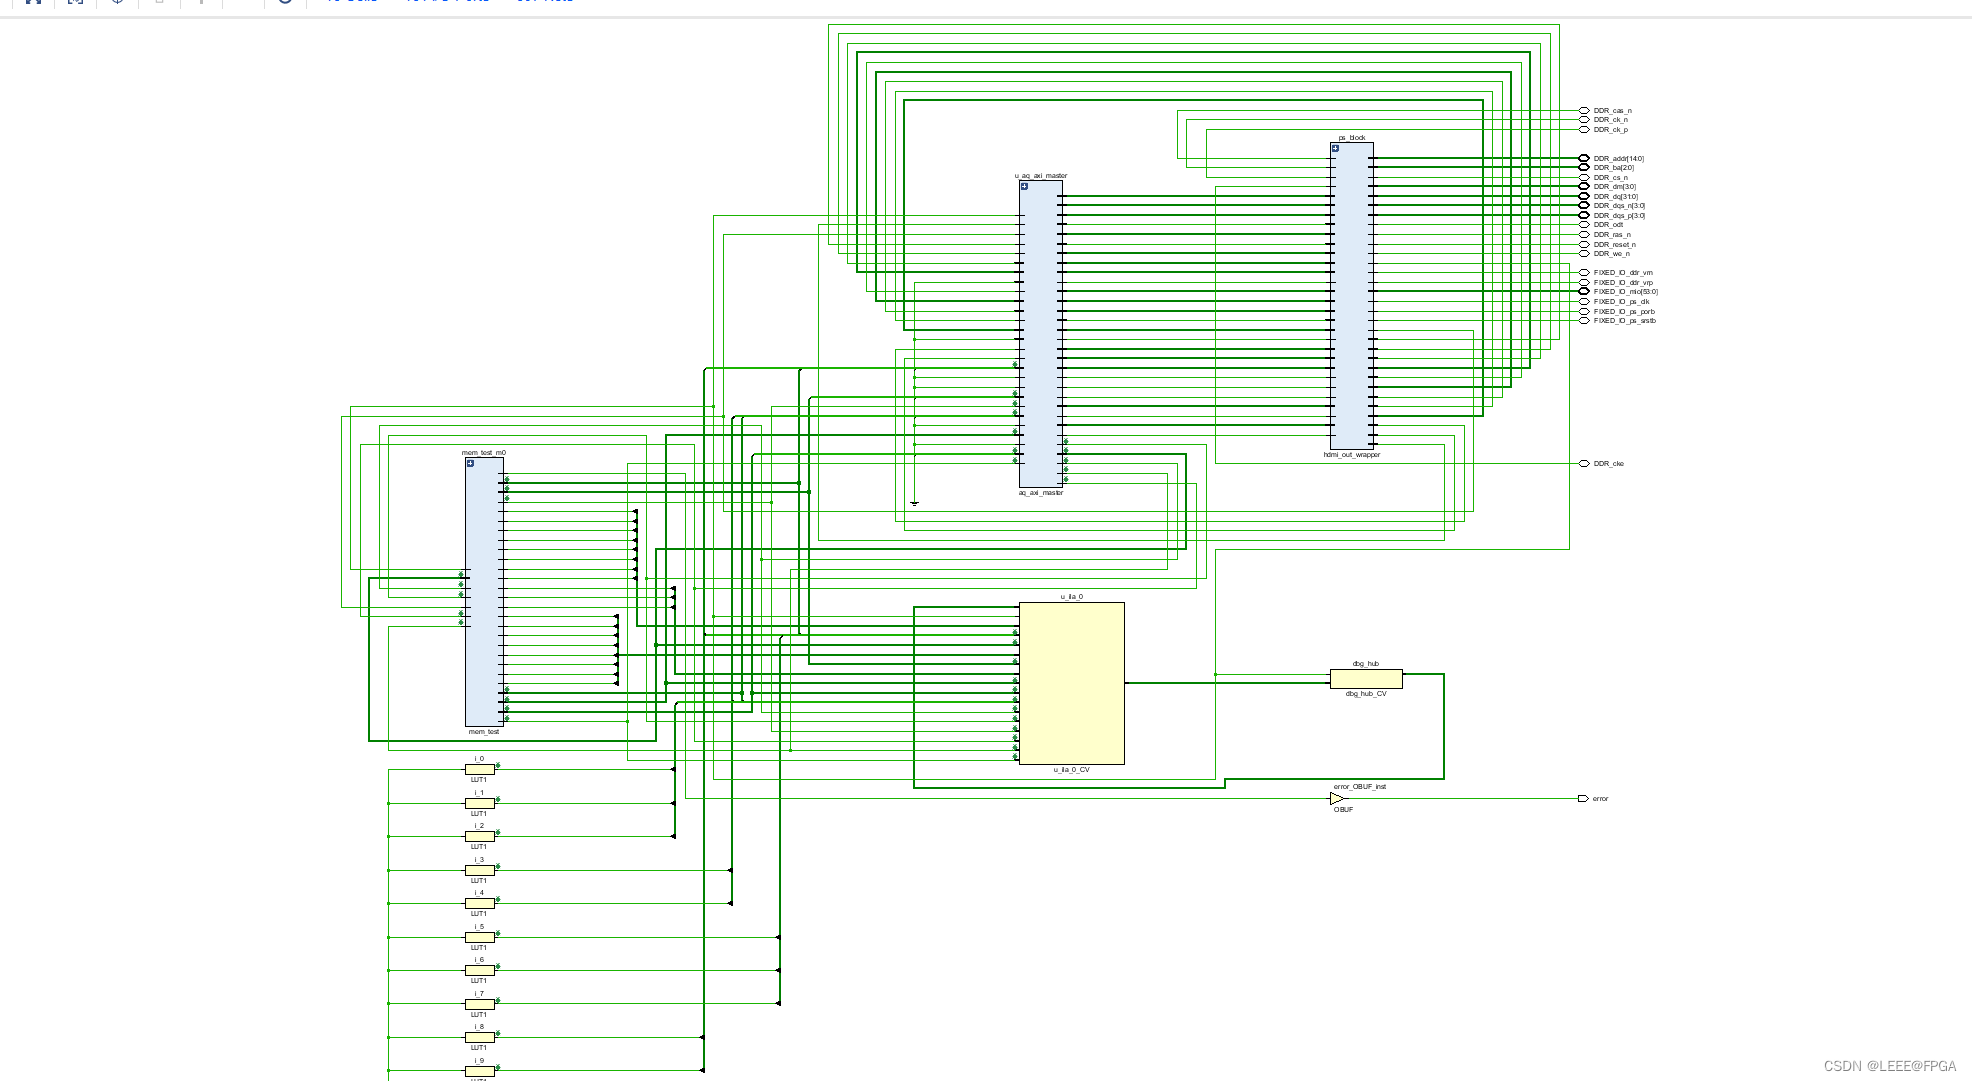Select the FIXED_IO_ps_srstb port symbol
The height and width of the screenshot is (1081, 1972).
(1584, 321)
